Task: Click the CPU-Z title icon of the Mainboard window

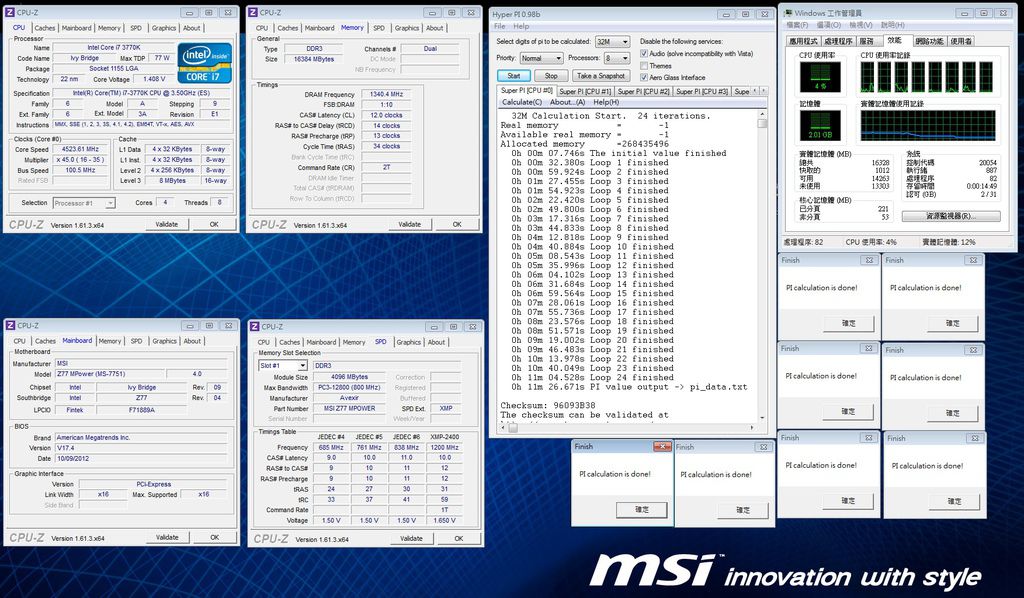Action: [x=10, y=325]
